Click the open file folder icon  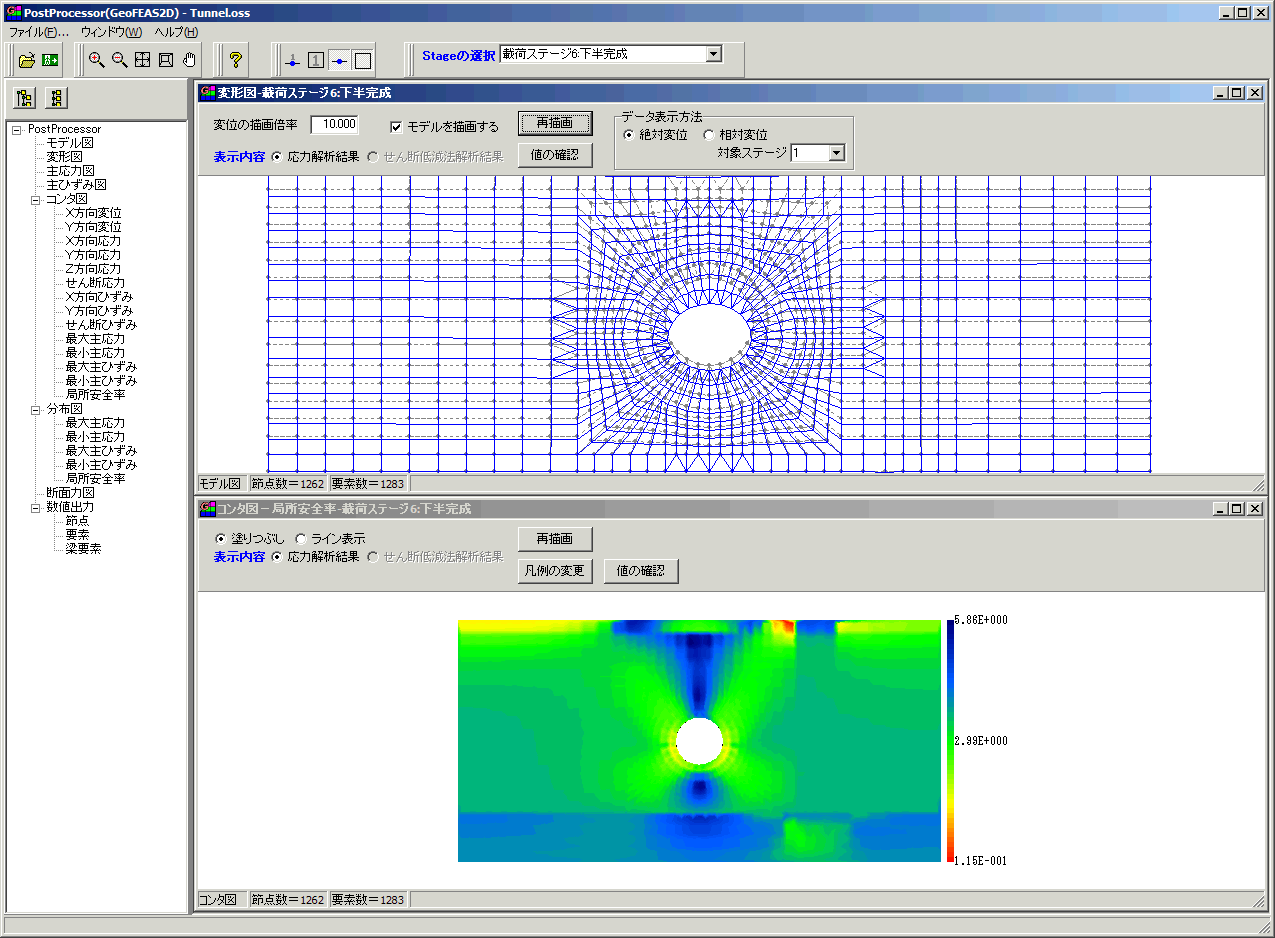(27, 60)
